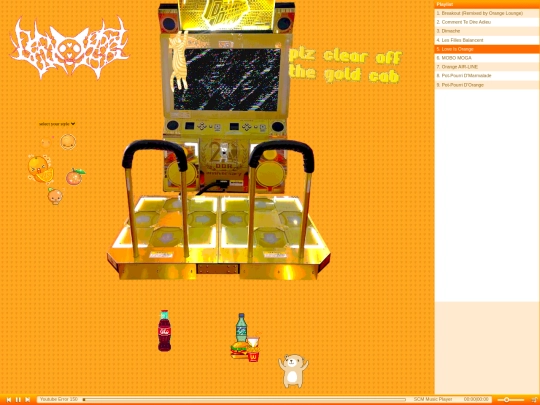Viewport: 540px width, 405px height.
Task: Click the song progress bar
Action: (244, 399)
